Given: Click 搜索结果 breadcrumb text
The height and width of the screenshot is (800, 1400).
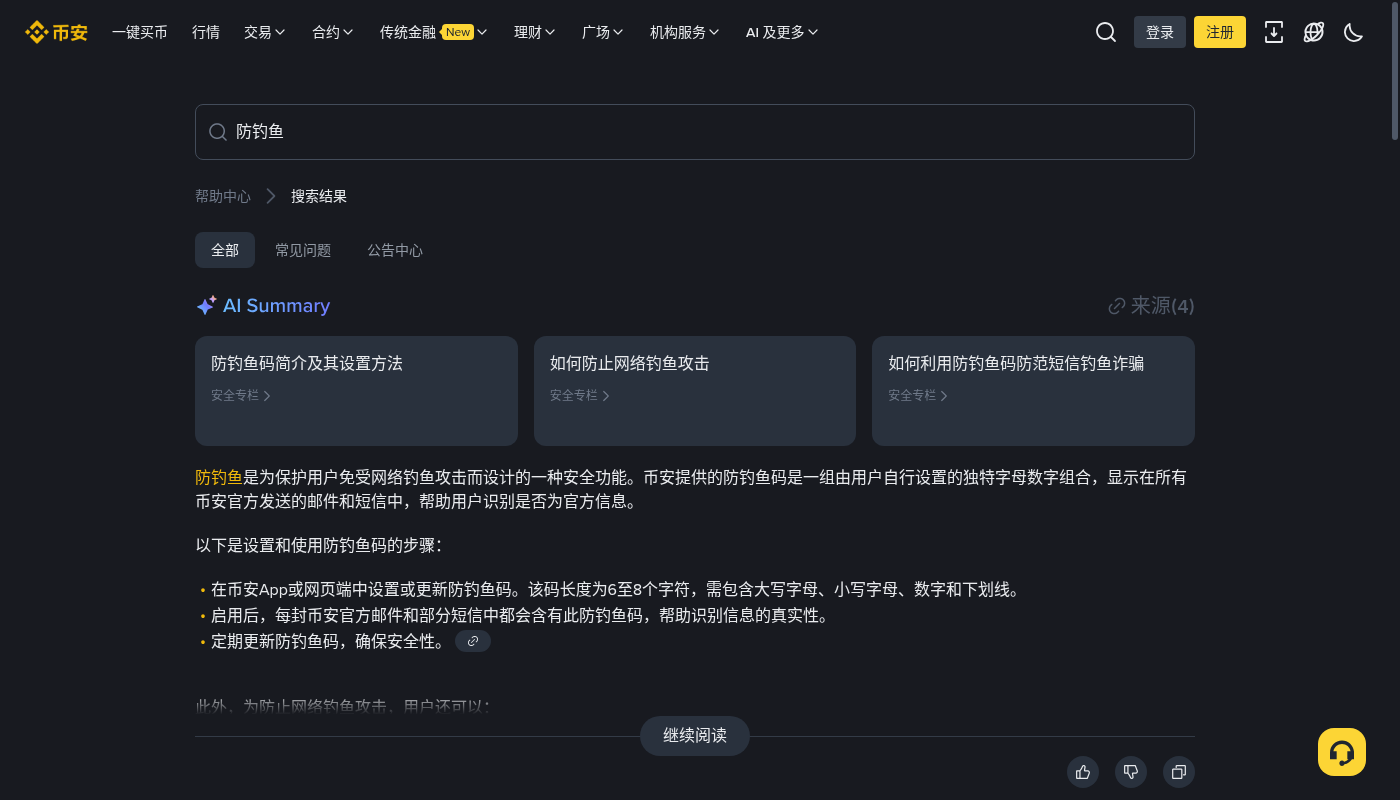Looking at the screenshot, I should [319, 196].
